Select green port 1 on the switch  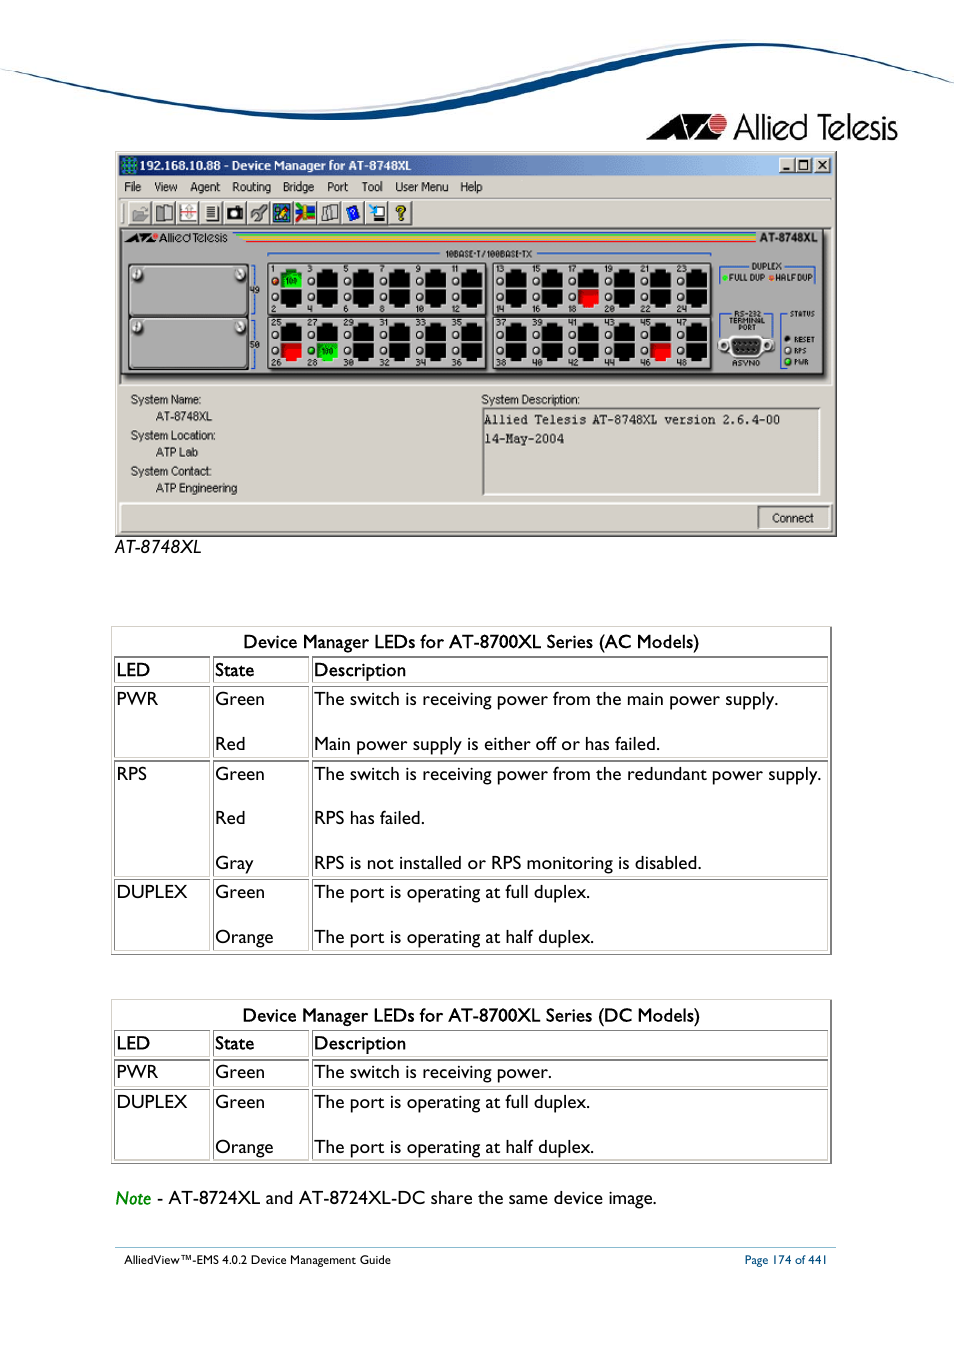tap(291, 281)
